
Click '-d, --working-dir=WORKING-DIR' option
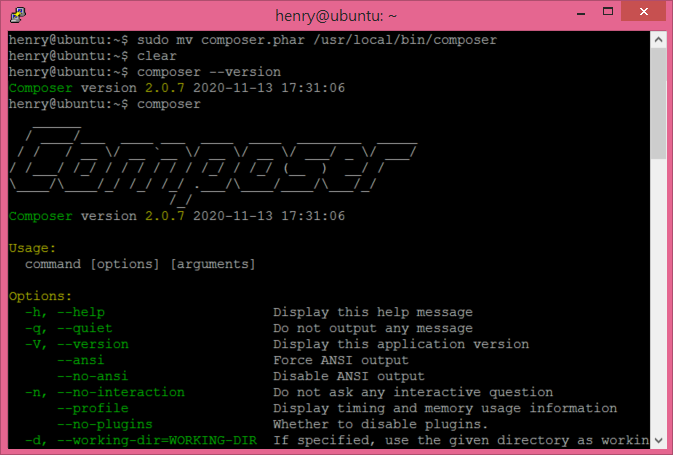click(x=141, y=440)
